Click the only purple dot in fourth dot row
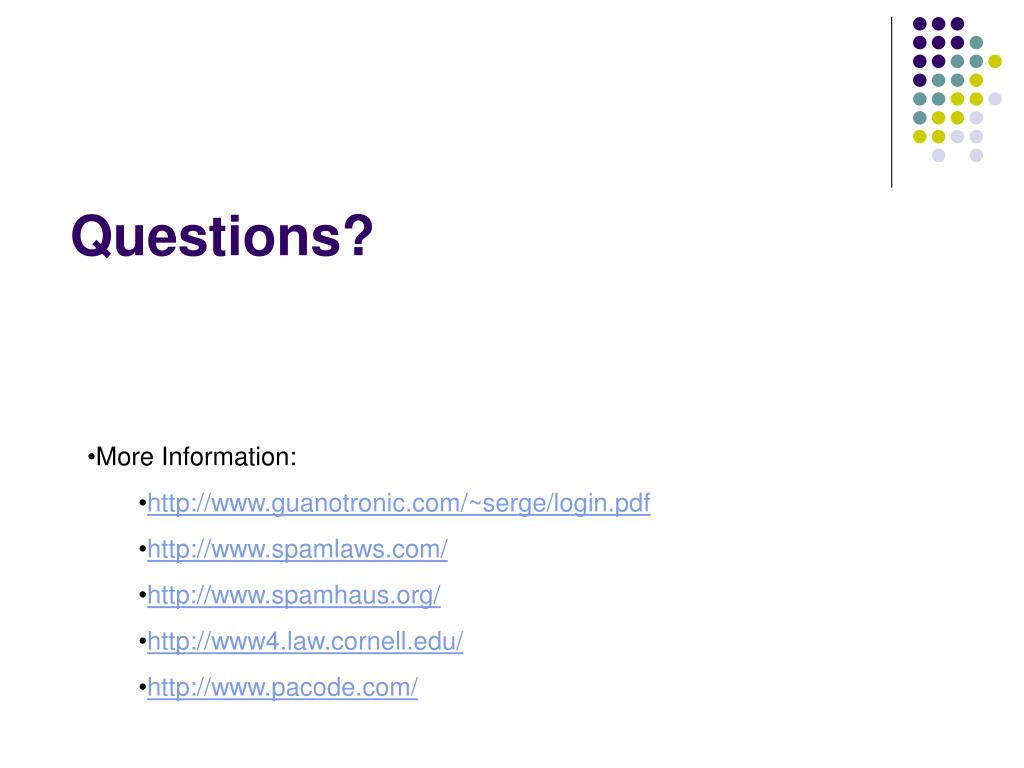The image size is (1024, 768). (920, 80)
